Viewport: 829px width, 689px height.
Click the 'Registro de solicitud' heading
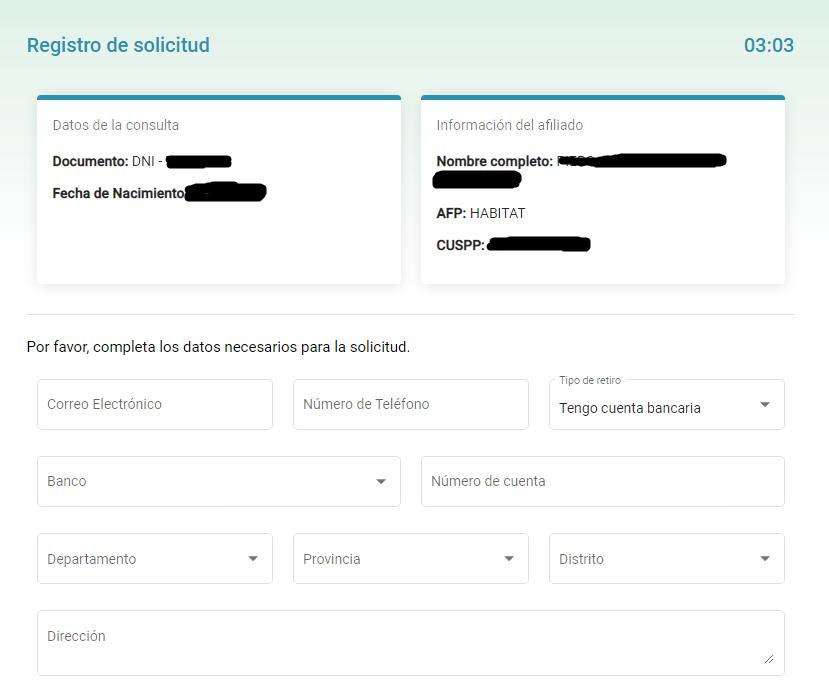118,45
